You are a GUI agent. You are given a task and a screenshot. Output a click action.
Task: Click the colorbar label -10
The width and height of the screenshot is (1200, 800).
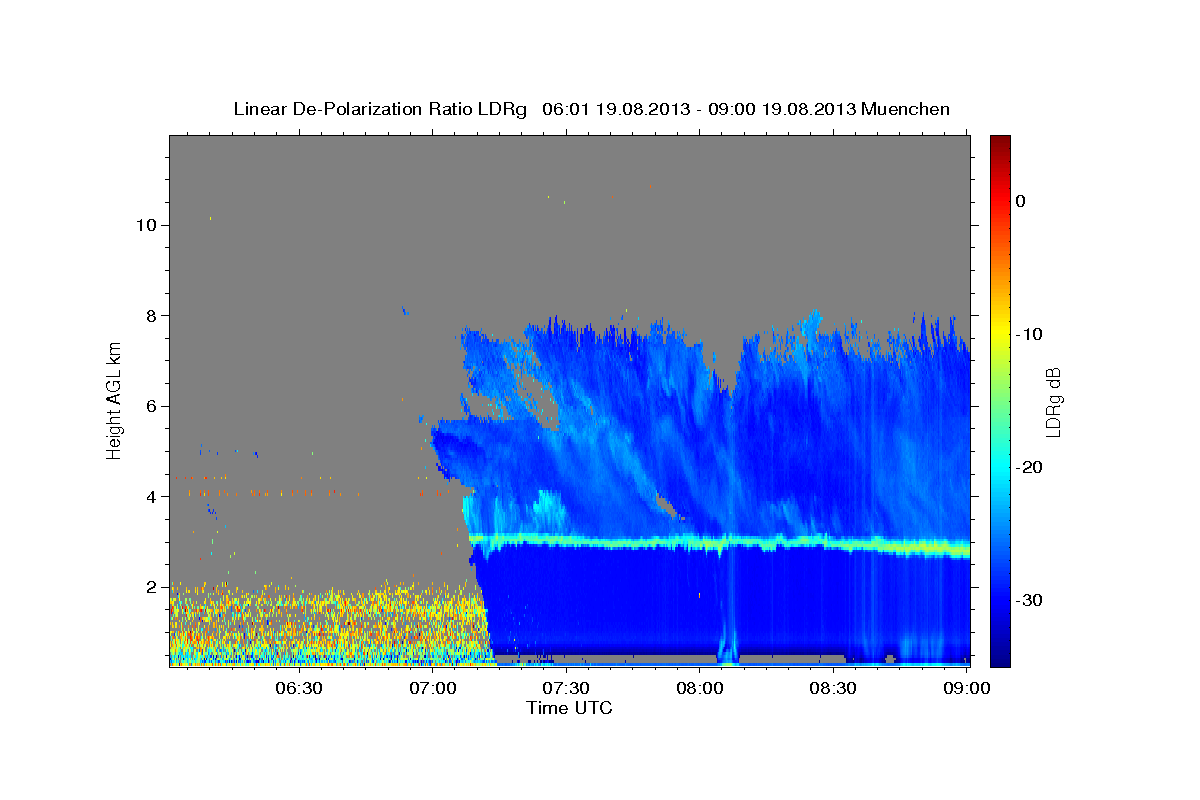pyautogui.click(x=1028, y=334)
